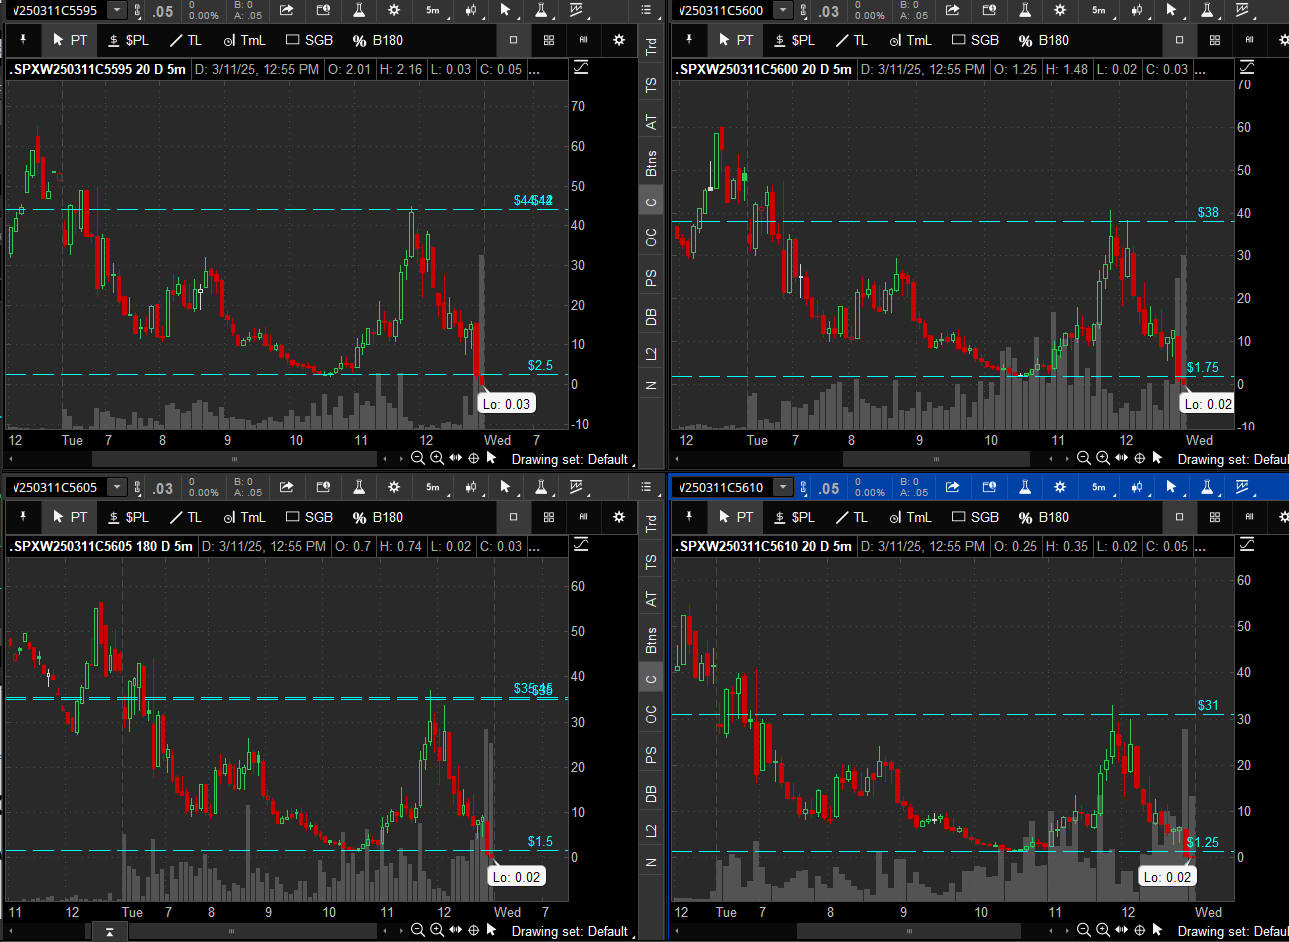Image resolution: width=1289 pixels, height=942 pixels.
Task: Click horizontal scrollbar under C5595 chart
Action: point(234,459)
